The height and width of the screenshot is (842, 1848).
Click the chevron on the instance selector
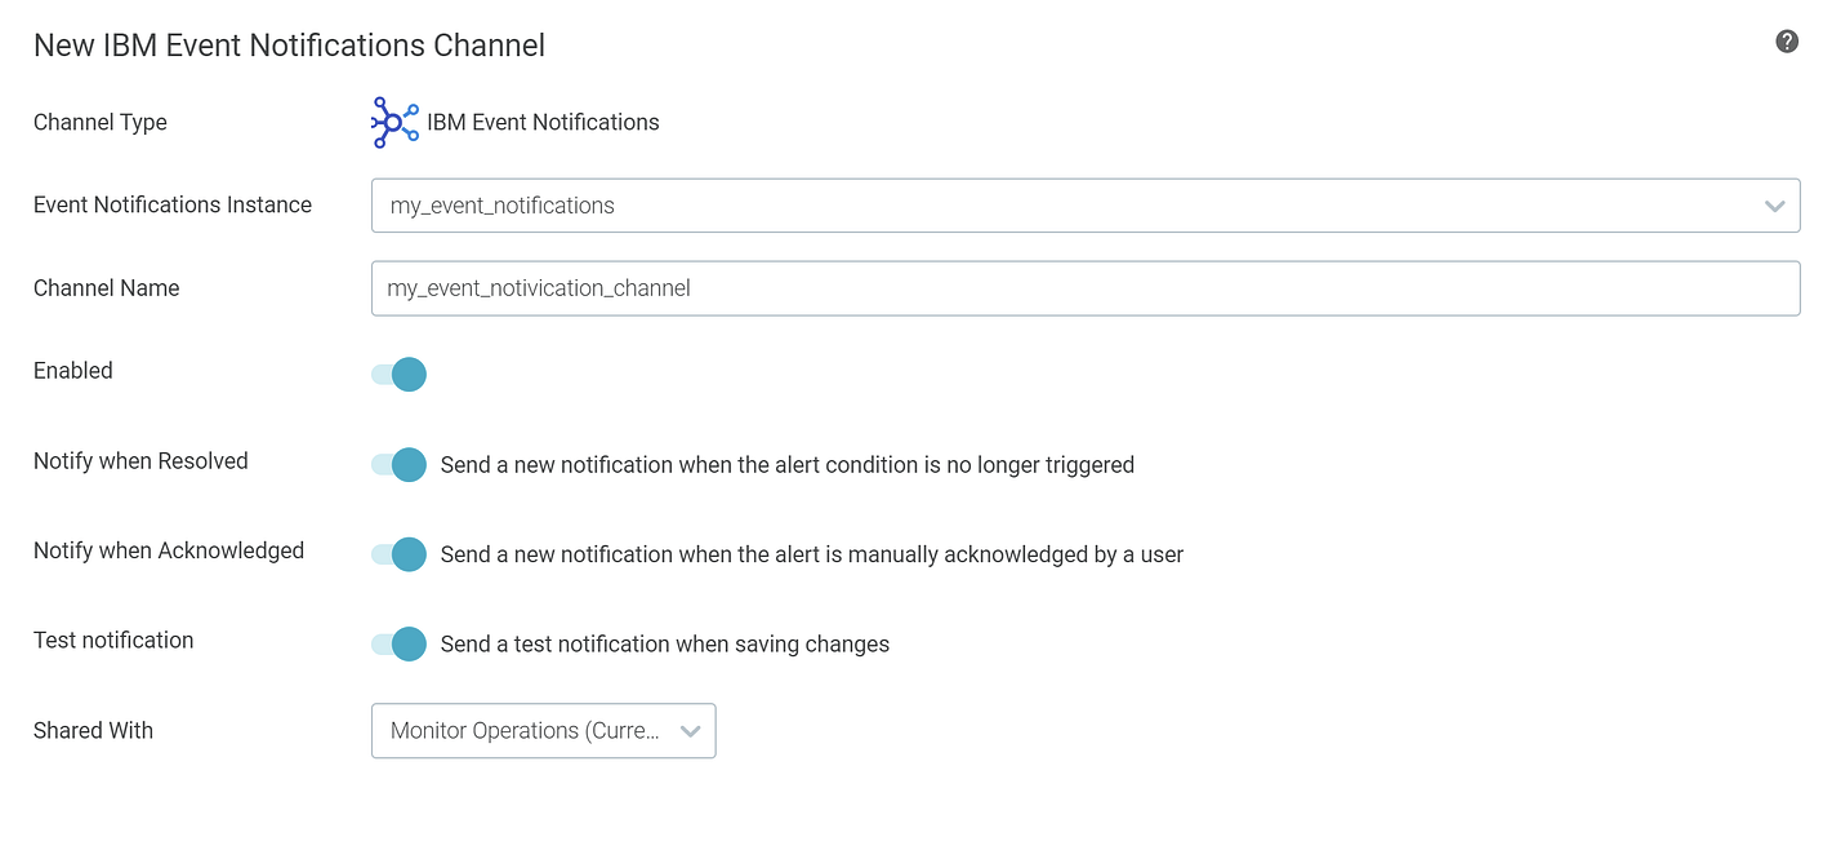point(1775,205)
